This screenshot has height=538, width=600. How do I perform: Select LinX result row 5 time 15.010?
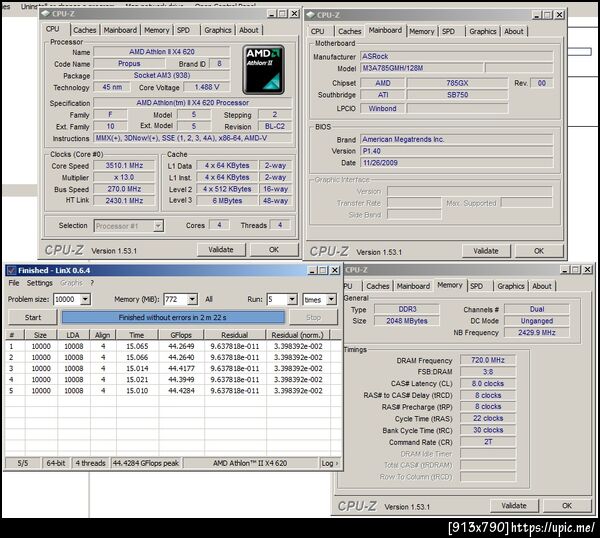tap(137, 391)
